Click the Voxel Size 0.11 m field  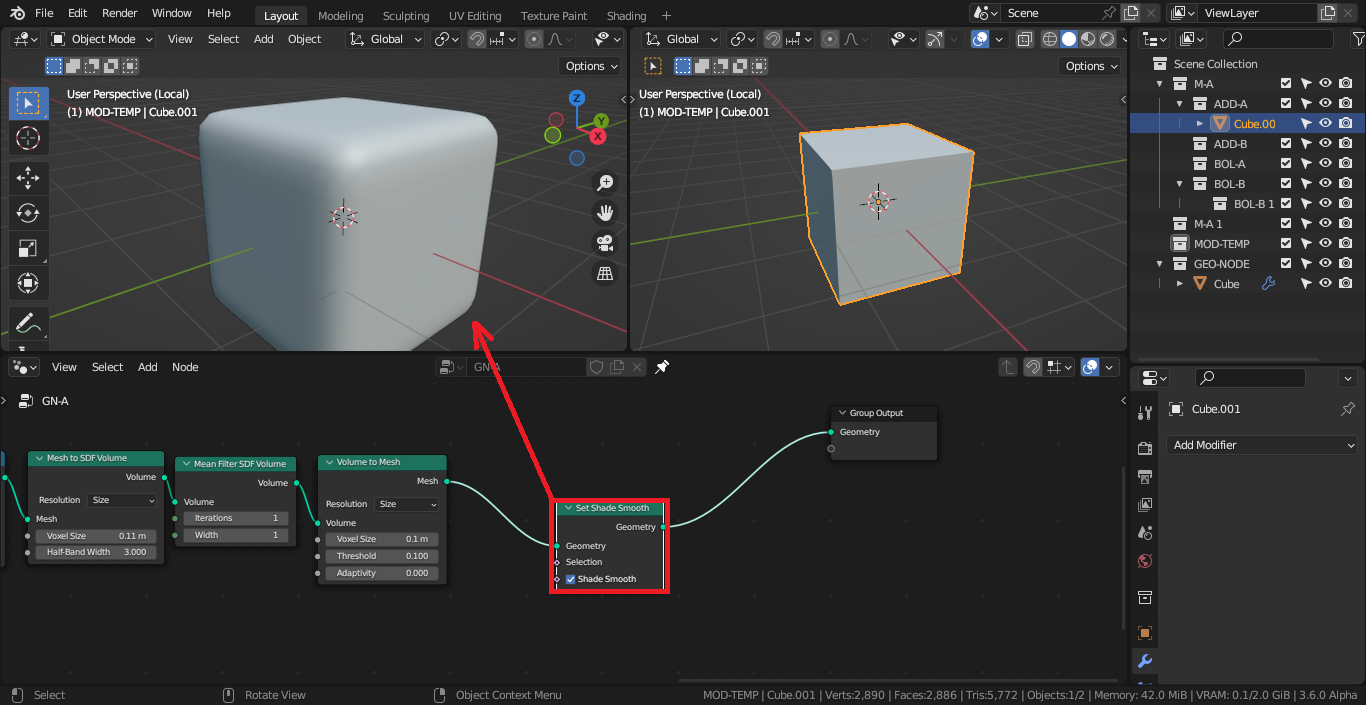(96, 536)
